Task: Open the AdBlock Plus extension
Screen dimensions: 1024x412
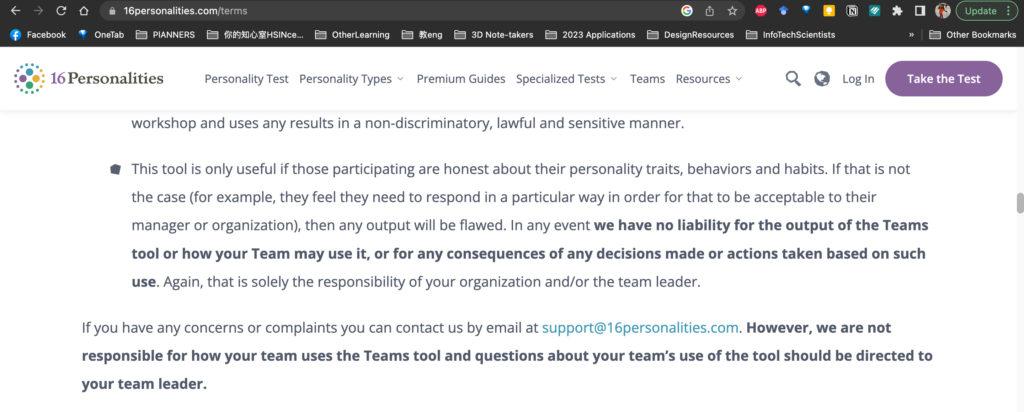Action: click(762, 11)
